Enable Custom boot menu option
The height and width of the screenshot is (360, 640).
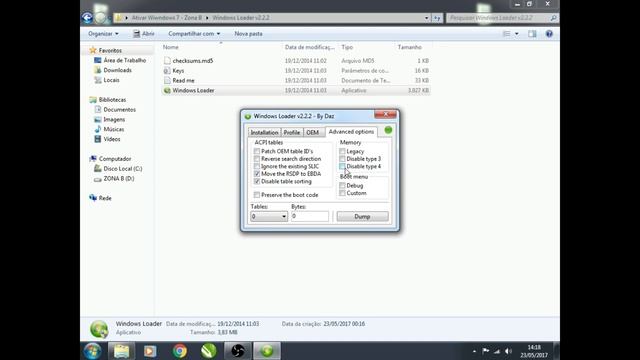pyautogui.click(x=342, y=193)
